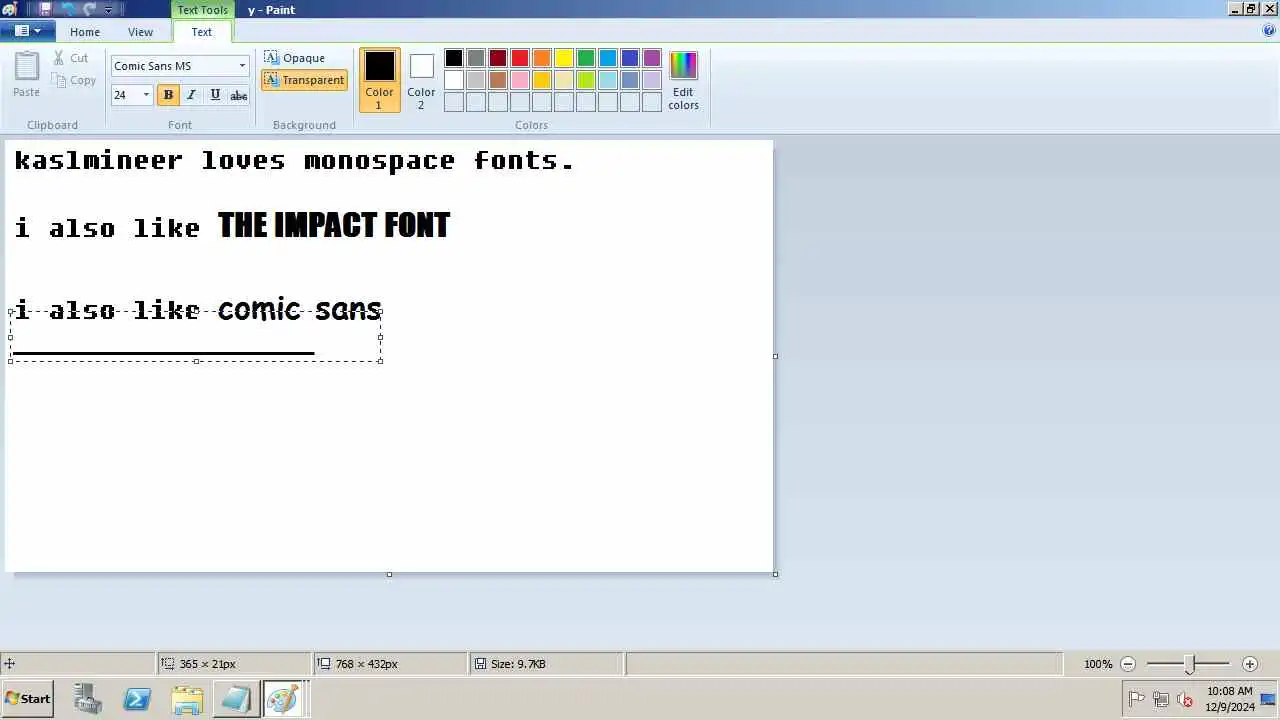Select the Color 1 foreground button
The image size is (1280, 720).
(379, 80)
